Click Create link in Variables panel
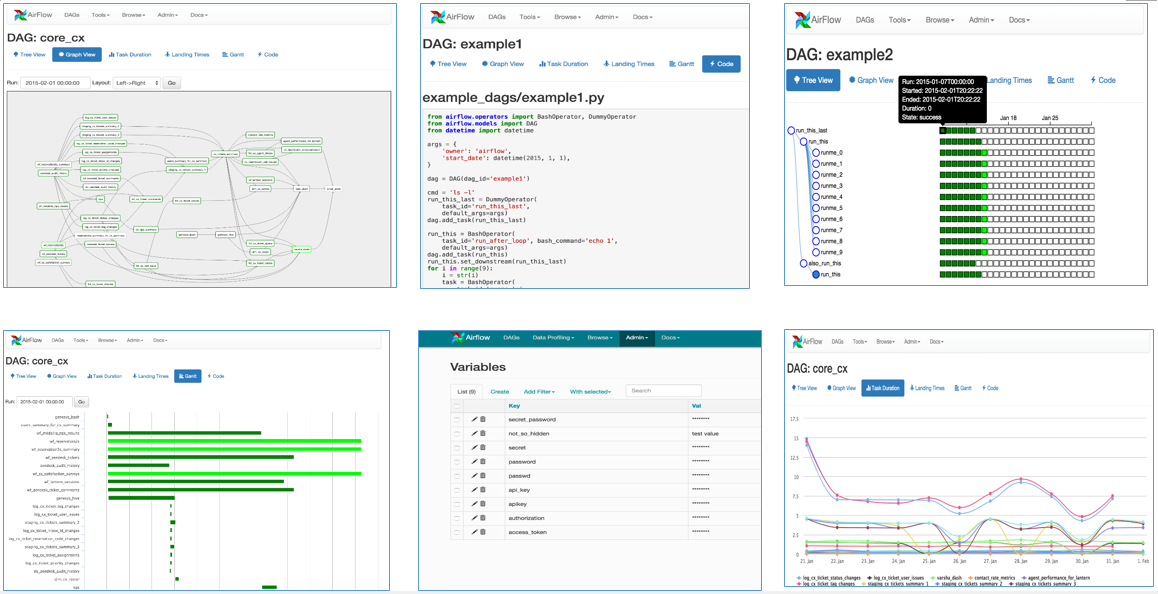Image resolution: width=1158 pixels, height=594 pixels. [x=499, y=392]
